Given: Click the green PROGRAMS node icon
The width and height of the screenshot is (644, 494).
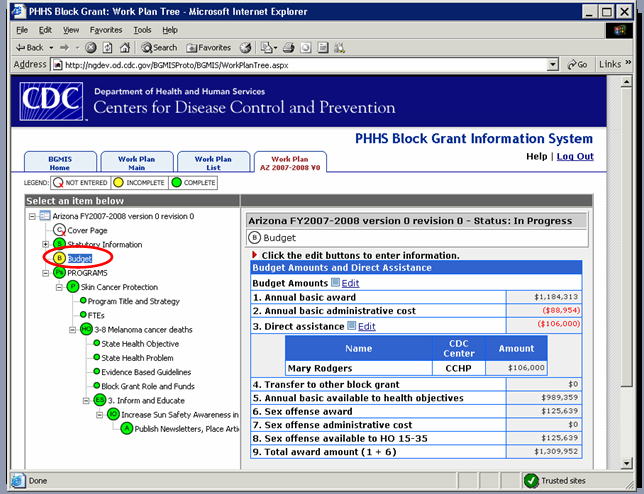Looking at the screenshot, I should (59, 273).
